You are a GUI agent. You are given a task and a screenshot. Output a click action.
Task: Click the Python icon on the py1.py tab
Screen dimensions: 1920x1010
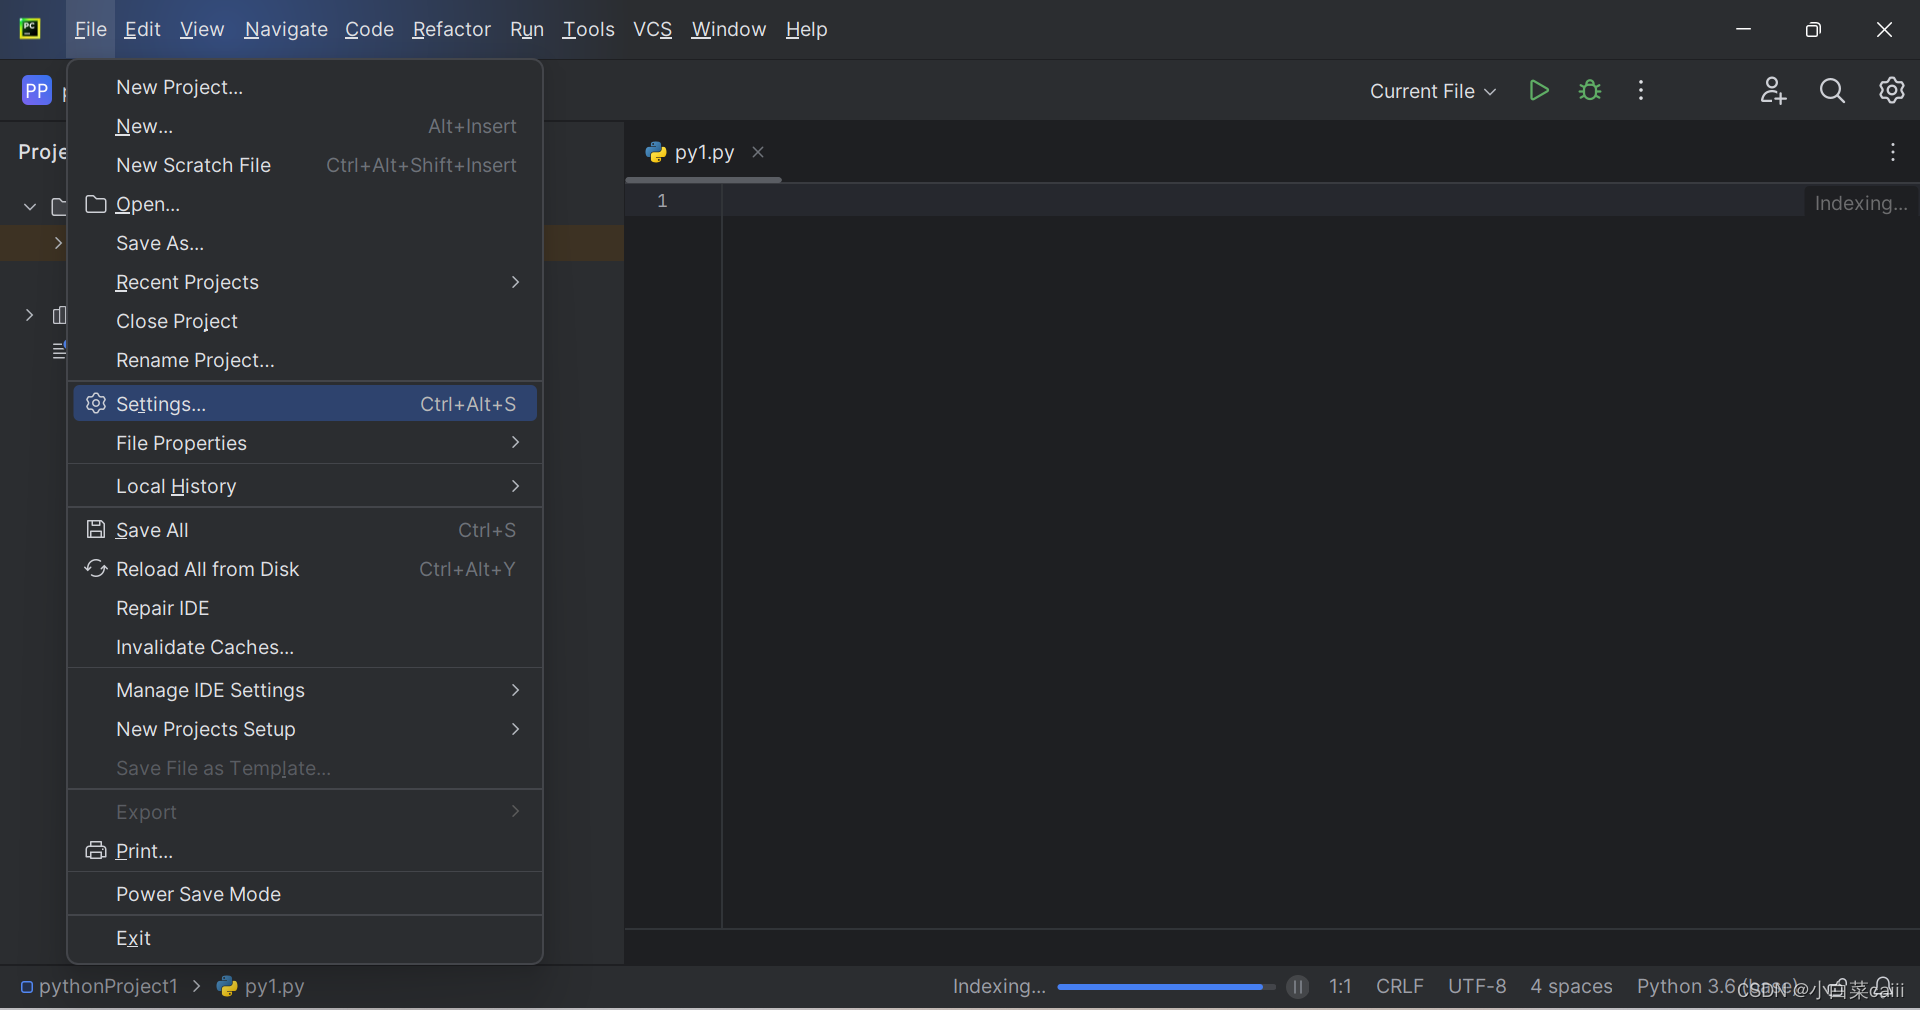tap(656, 152)
